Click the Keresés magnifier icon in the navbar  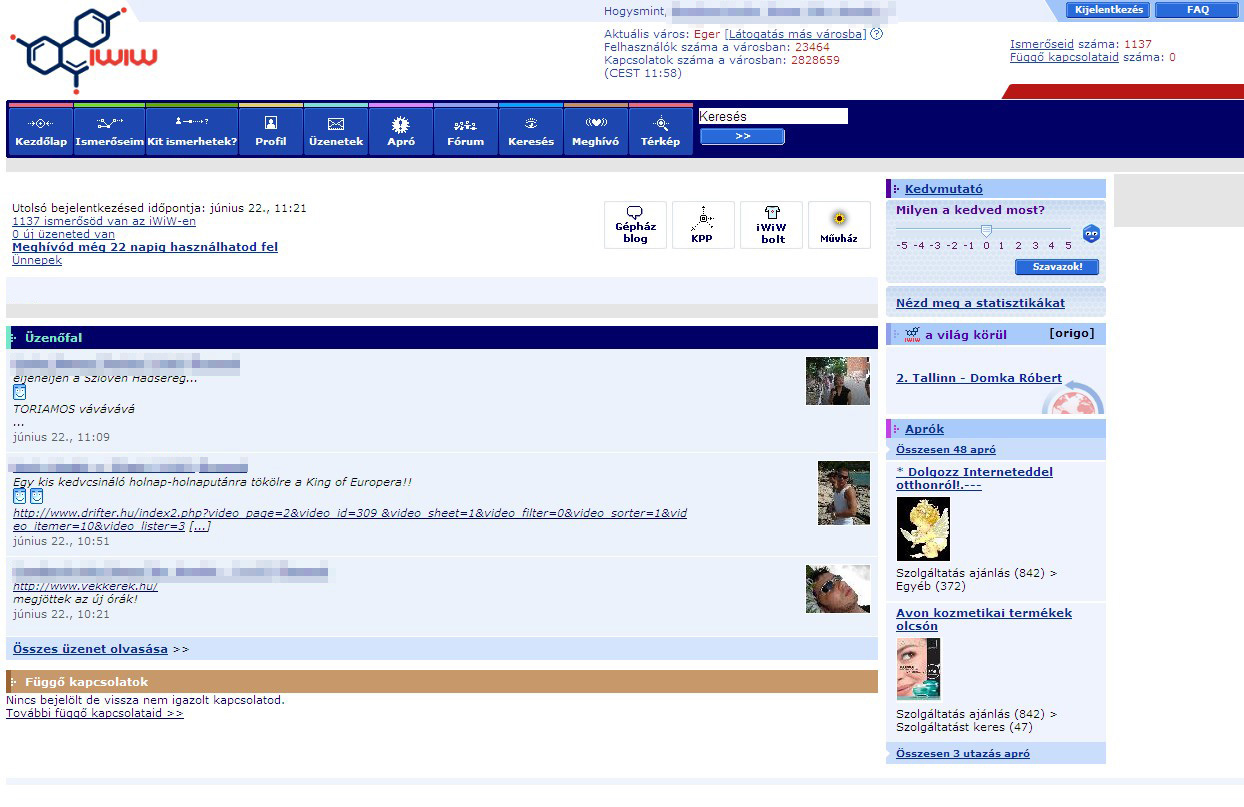tap(531, 122)
